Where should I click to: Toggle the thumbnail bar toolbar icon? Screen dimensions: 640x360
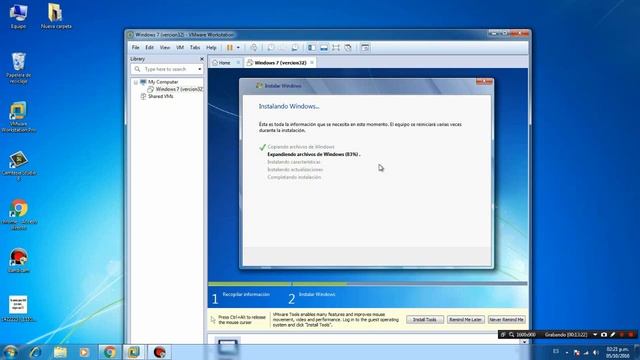click(x=324, y=48)
